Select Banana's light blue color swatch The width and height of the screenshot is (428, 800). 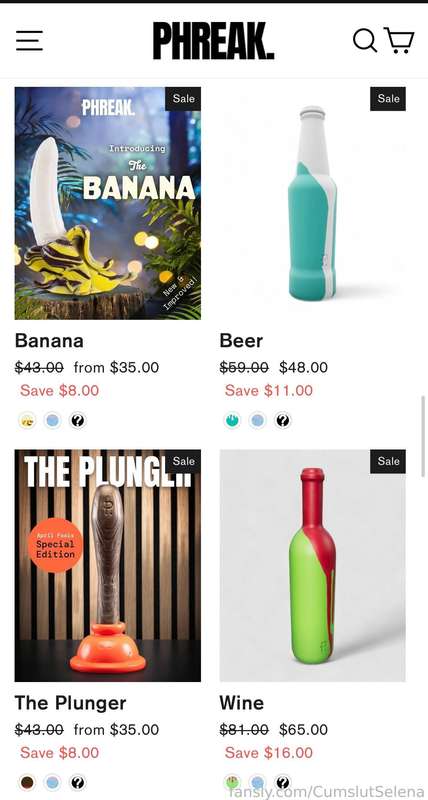pos(53,421)
